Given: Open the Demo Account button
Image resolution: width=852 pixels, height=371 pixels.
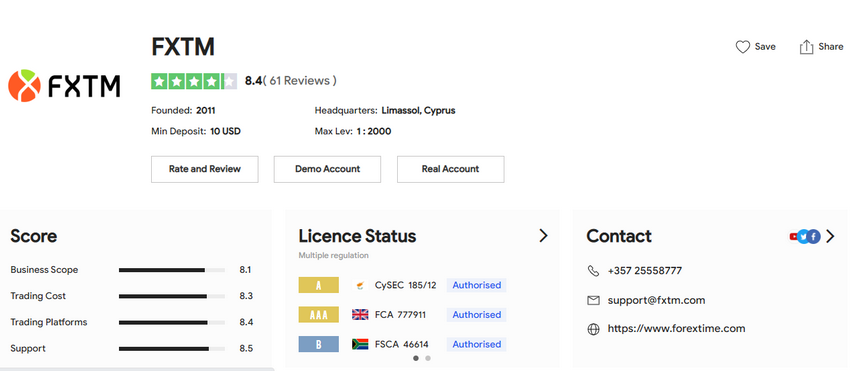Looking at the screenshot, I should 327,169.
